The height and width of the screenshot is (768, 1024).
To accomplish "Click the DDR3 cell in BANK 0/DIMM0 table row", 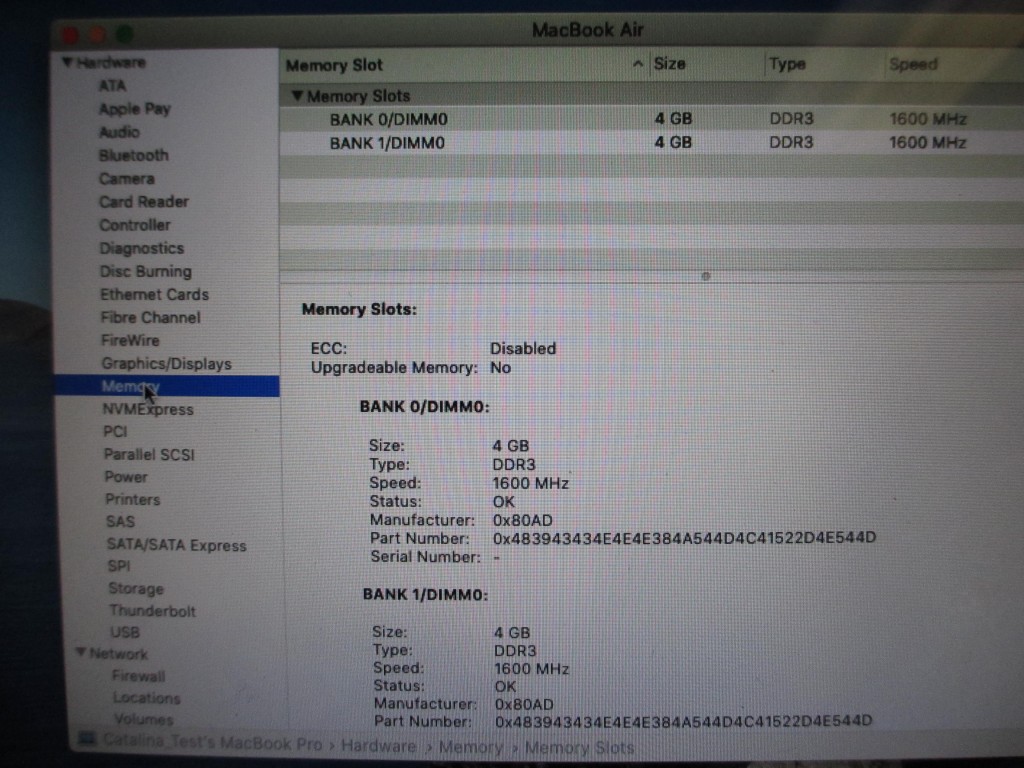I will pyautogui.click(x=792, y=119).
